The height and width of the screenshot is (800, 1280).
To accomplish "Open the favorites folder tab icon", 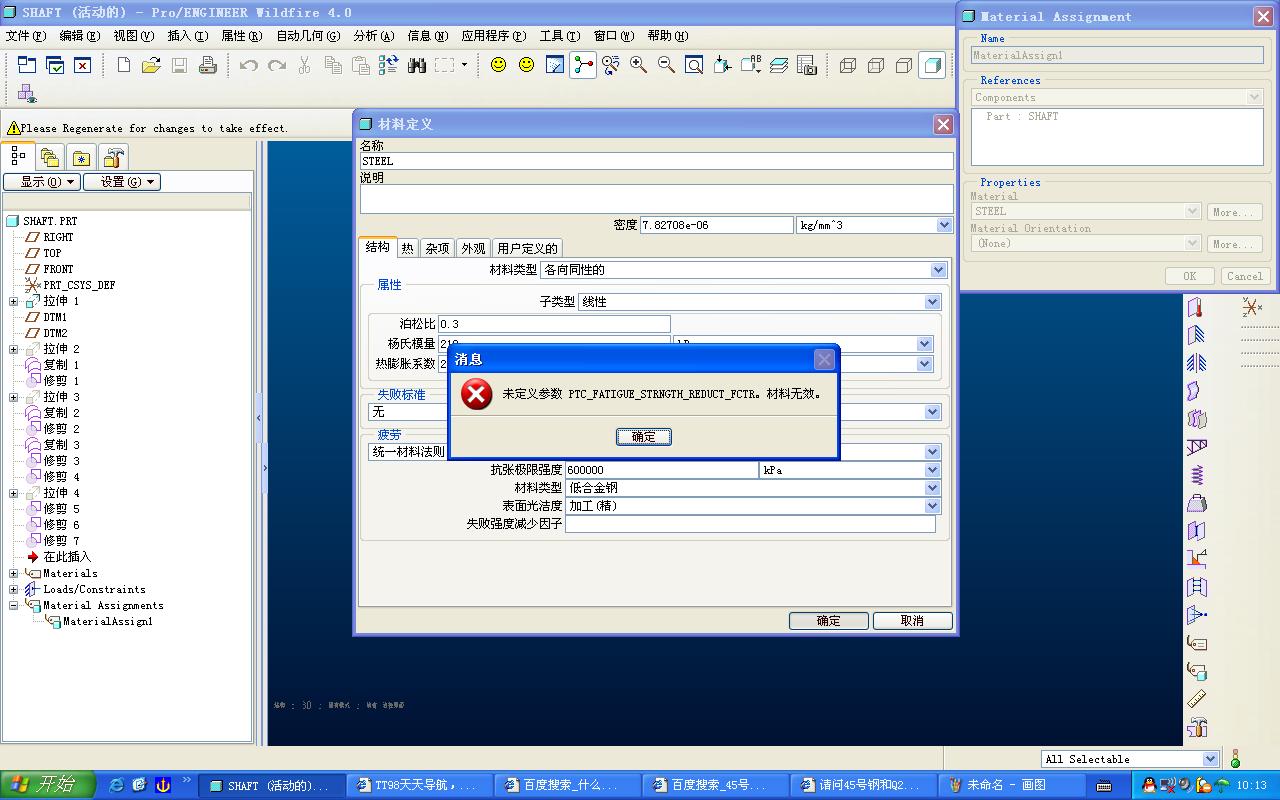I will point(82,157).
